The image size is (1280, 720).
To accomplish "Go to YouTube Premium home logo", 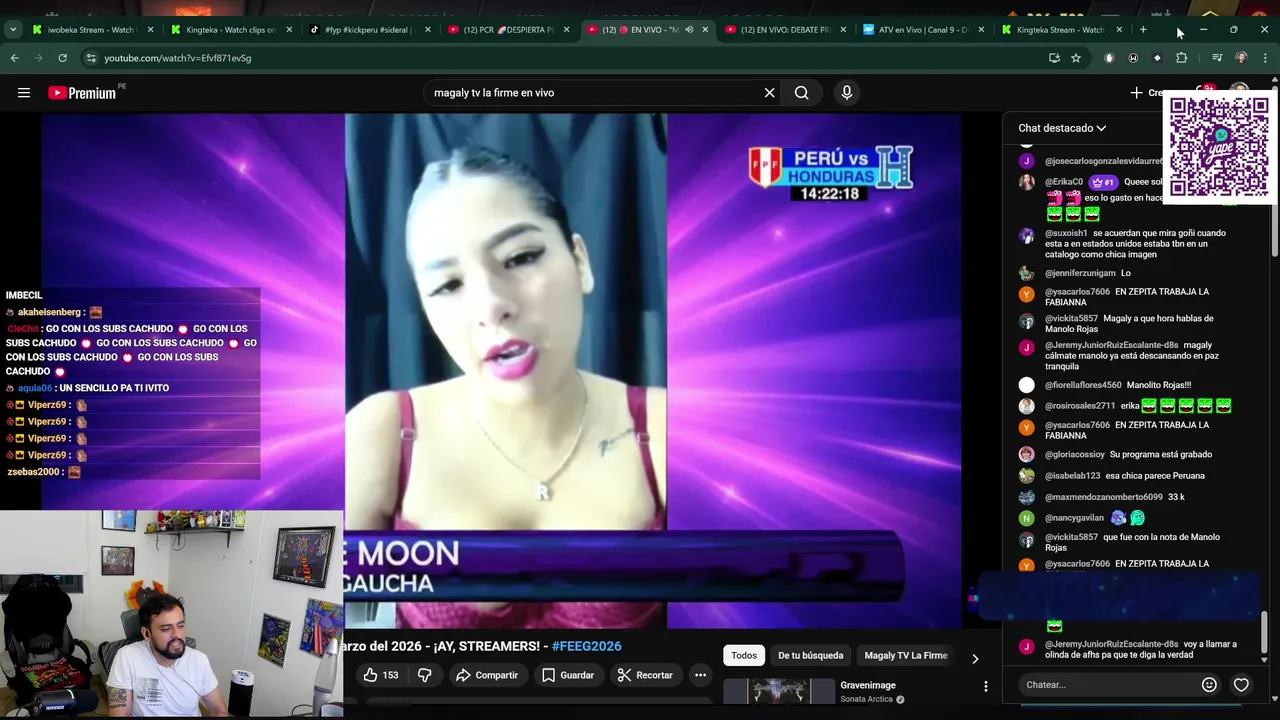I will (x=82, y=93).
